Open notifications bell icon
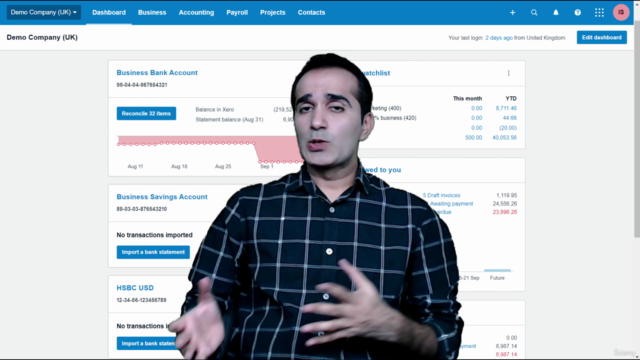 (x=556, y=13)
